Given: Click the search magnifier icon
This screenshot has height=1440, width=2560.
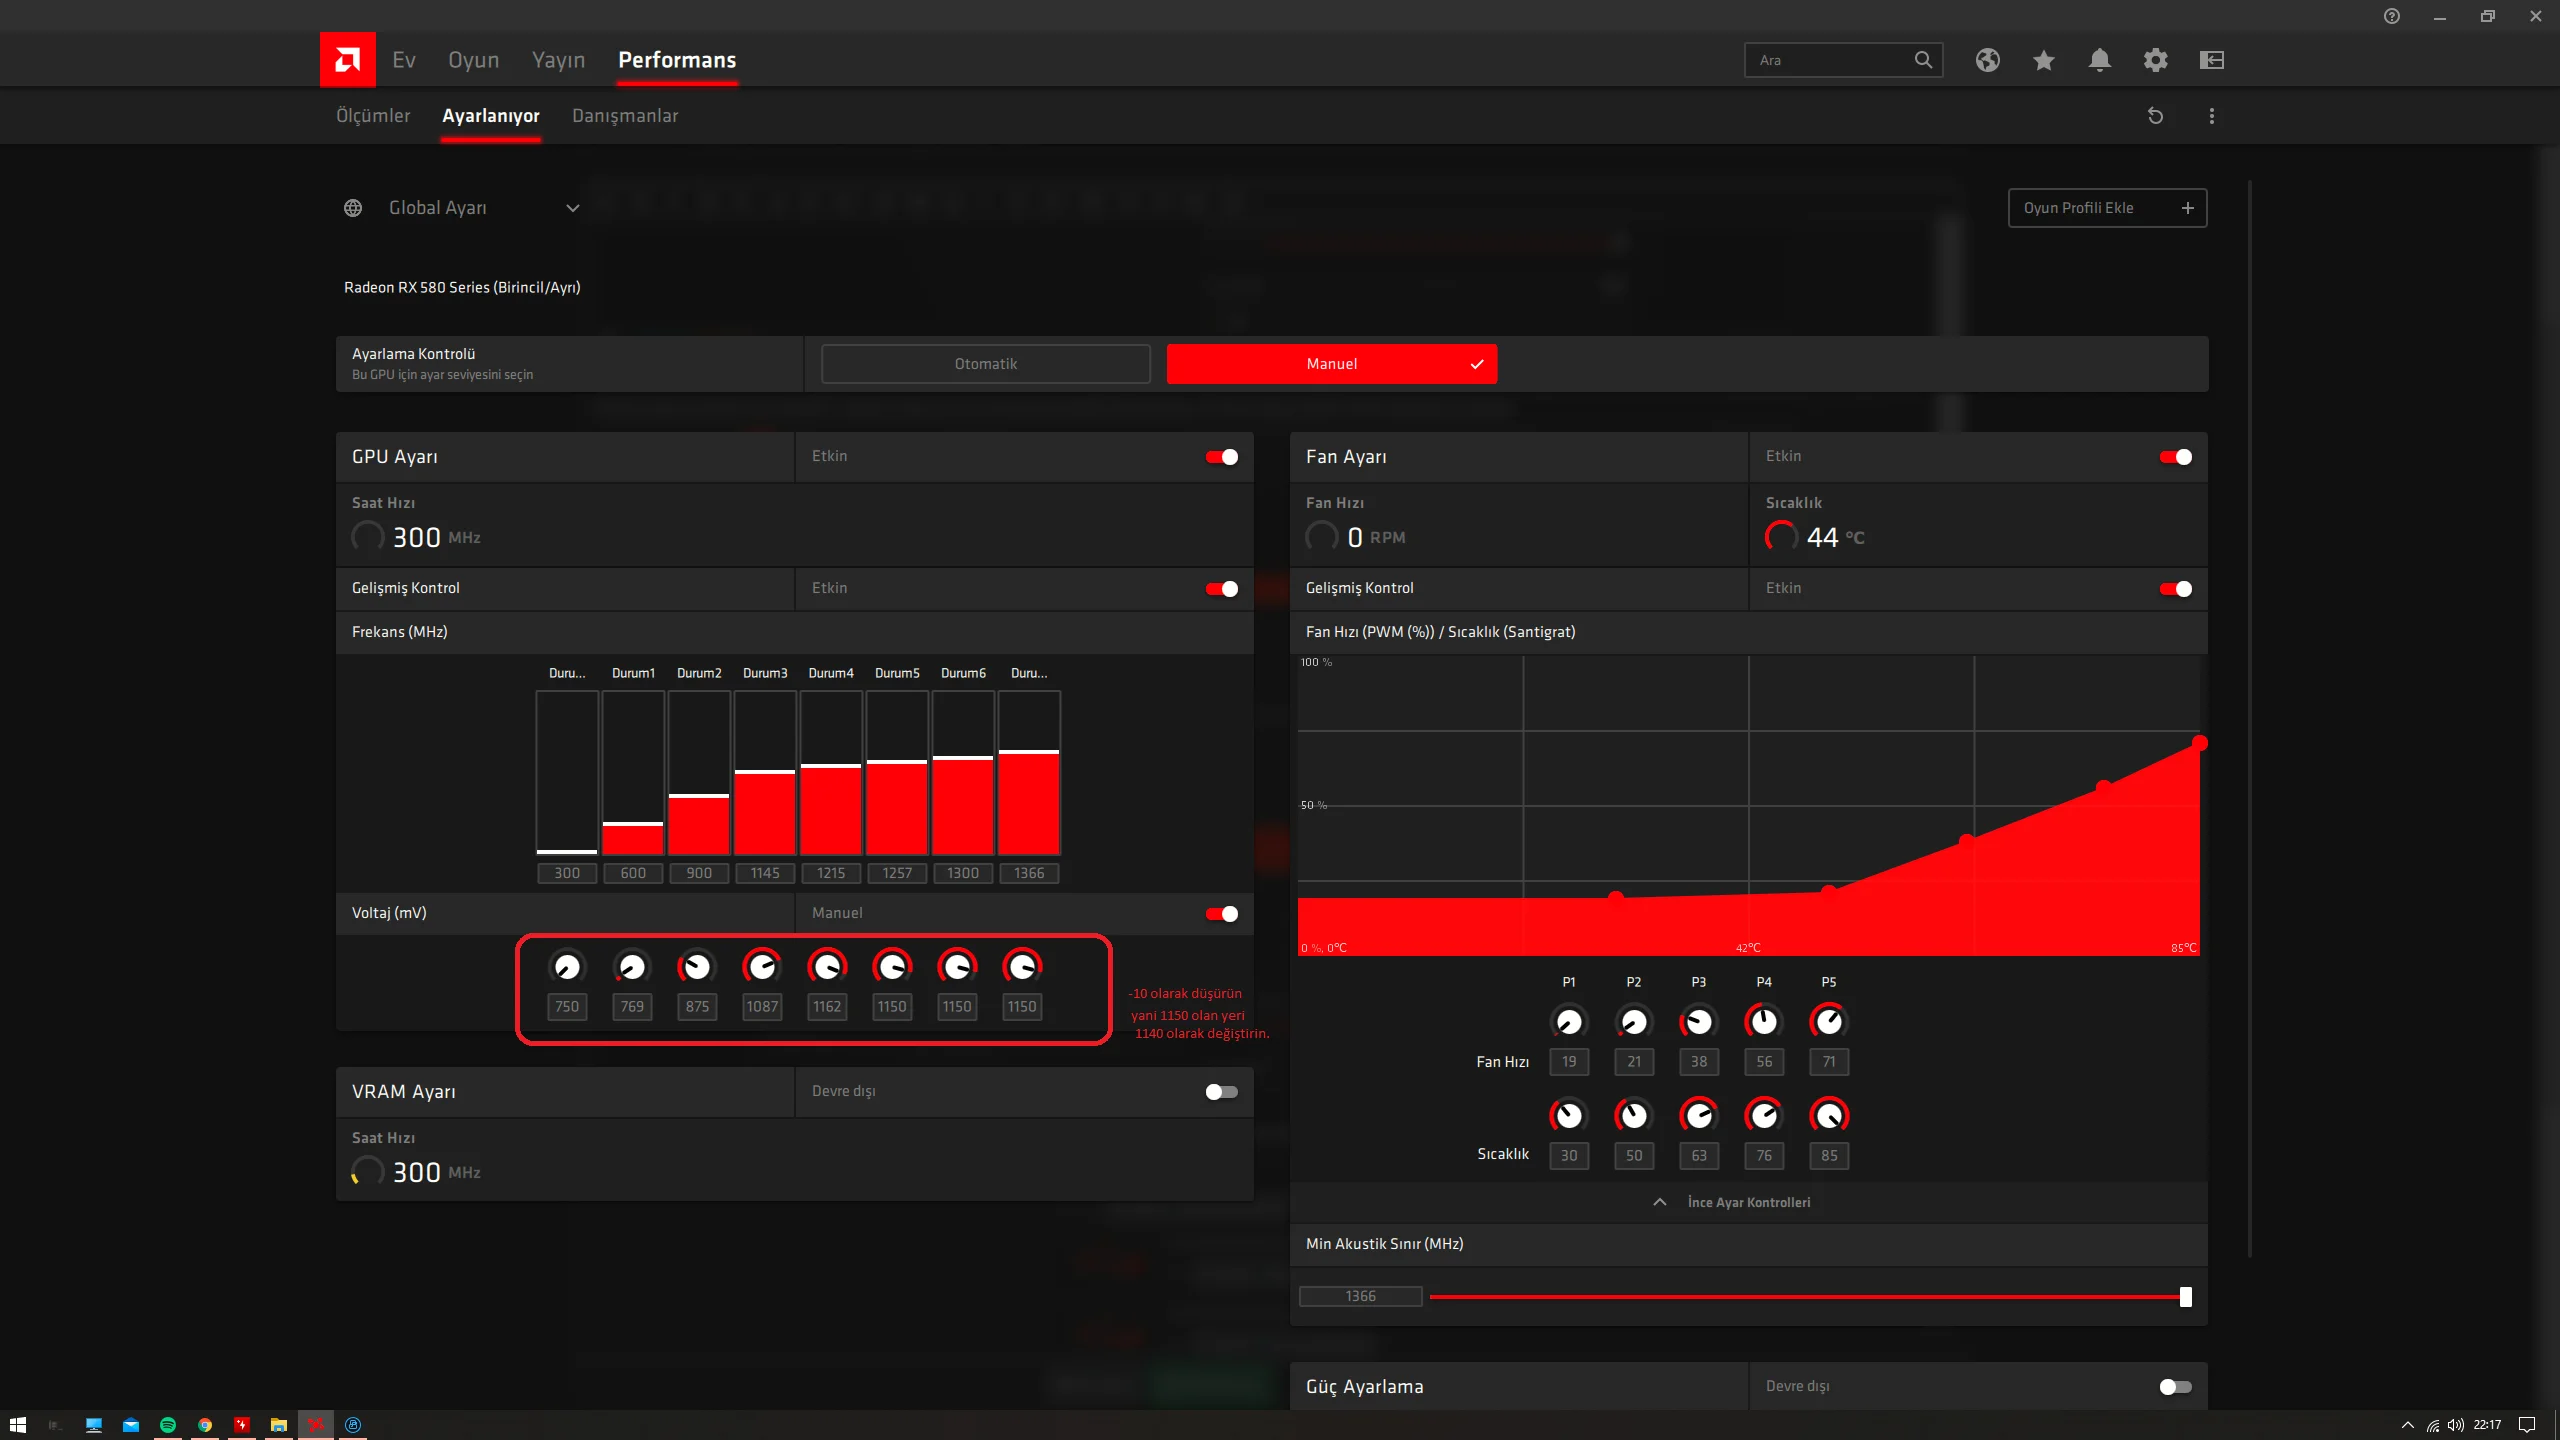Looking at the screenshot, I should 1922,60.
